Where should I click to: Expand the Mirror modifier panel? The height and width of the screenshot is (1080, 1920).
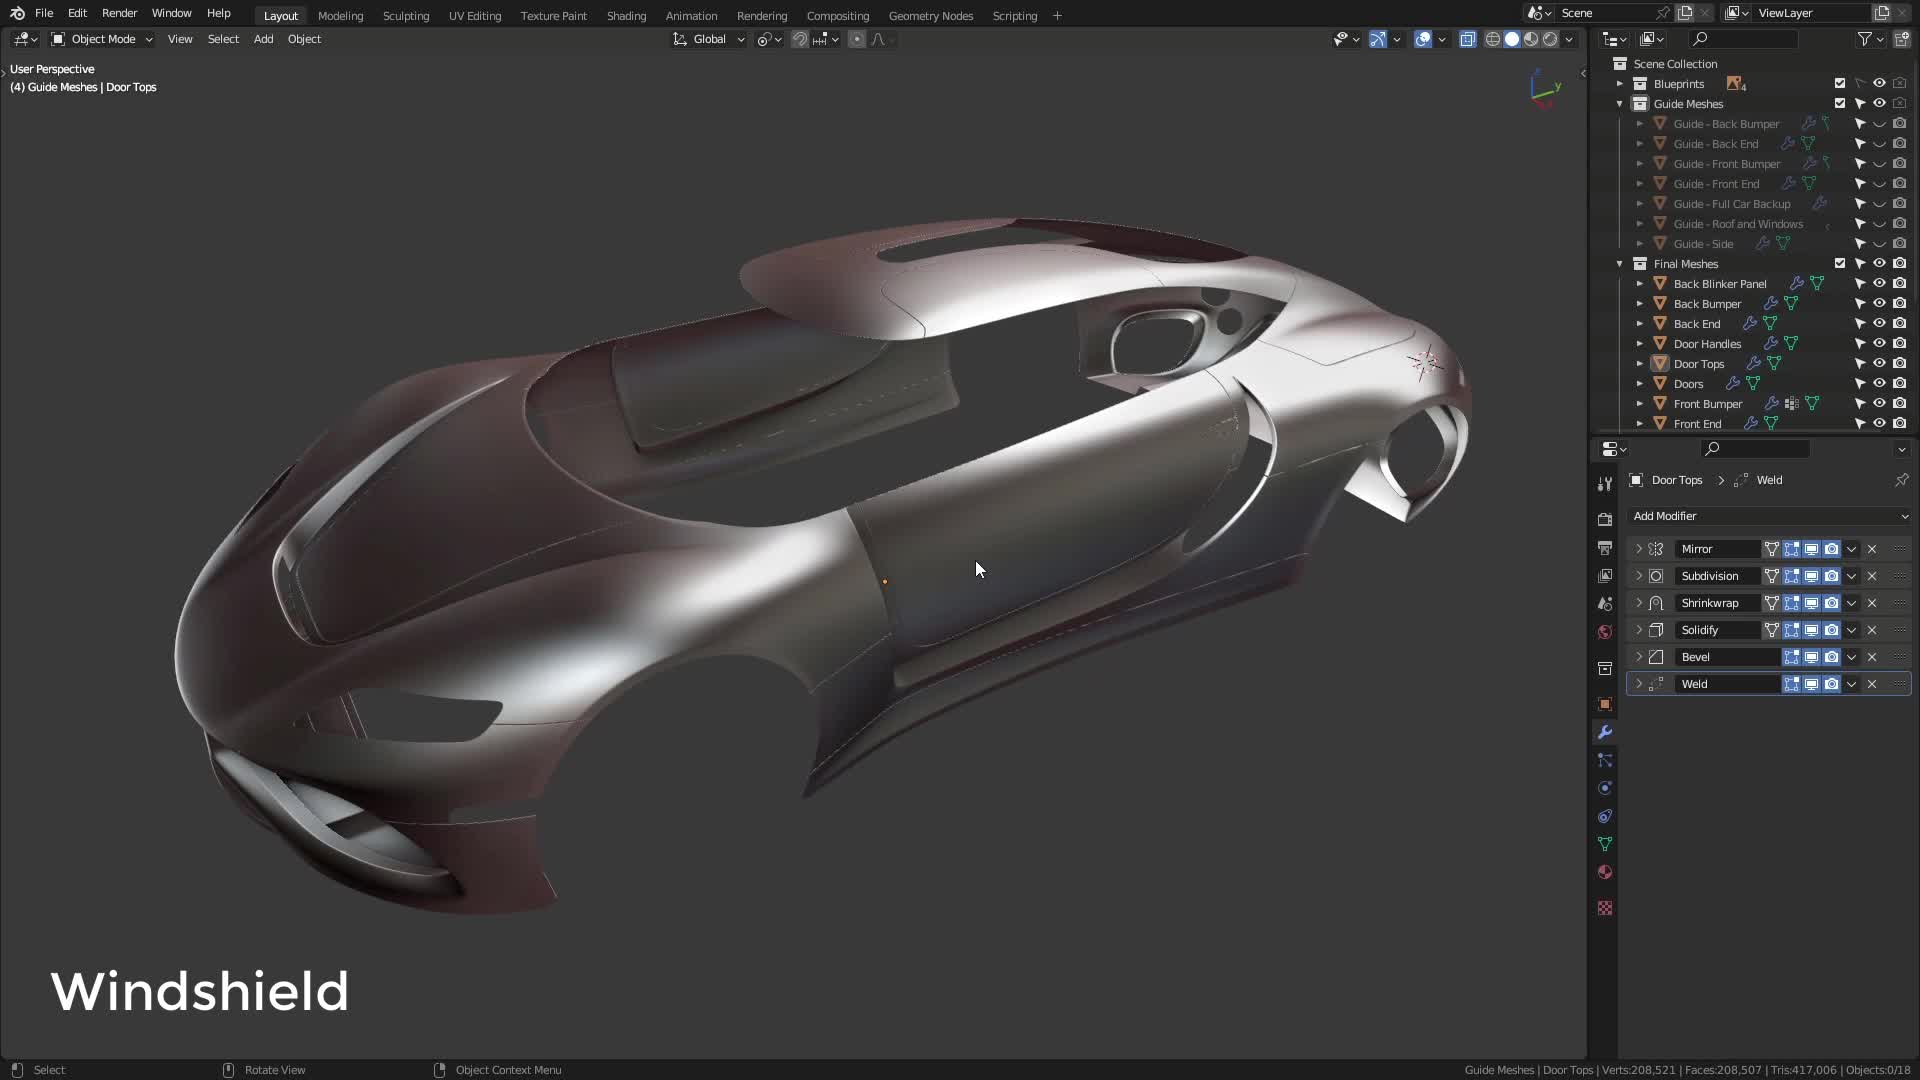(x=1638, y=549)
